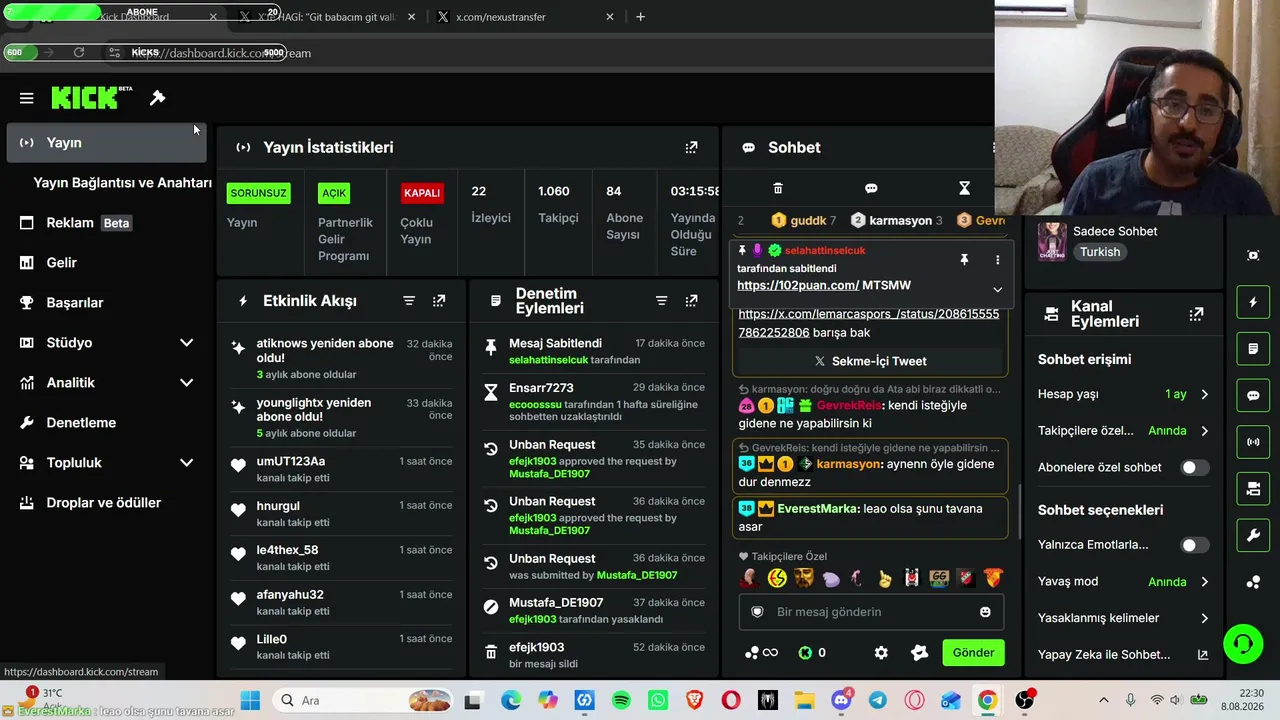The width and height of the screenshot is (1280, 720).
Task: Pop out the Kanal Eylemleri panel
Action: (x=1196, y=314)
